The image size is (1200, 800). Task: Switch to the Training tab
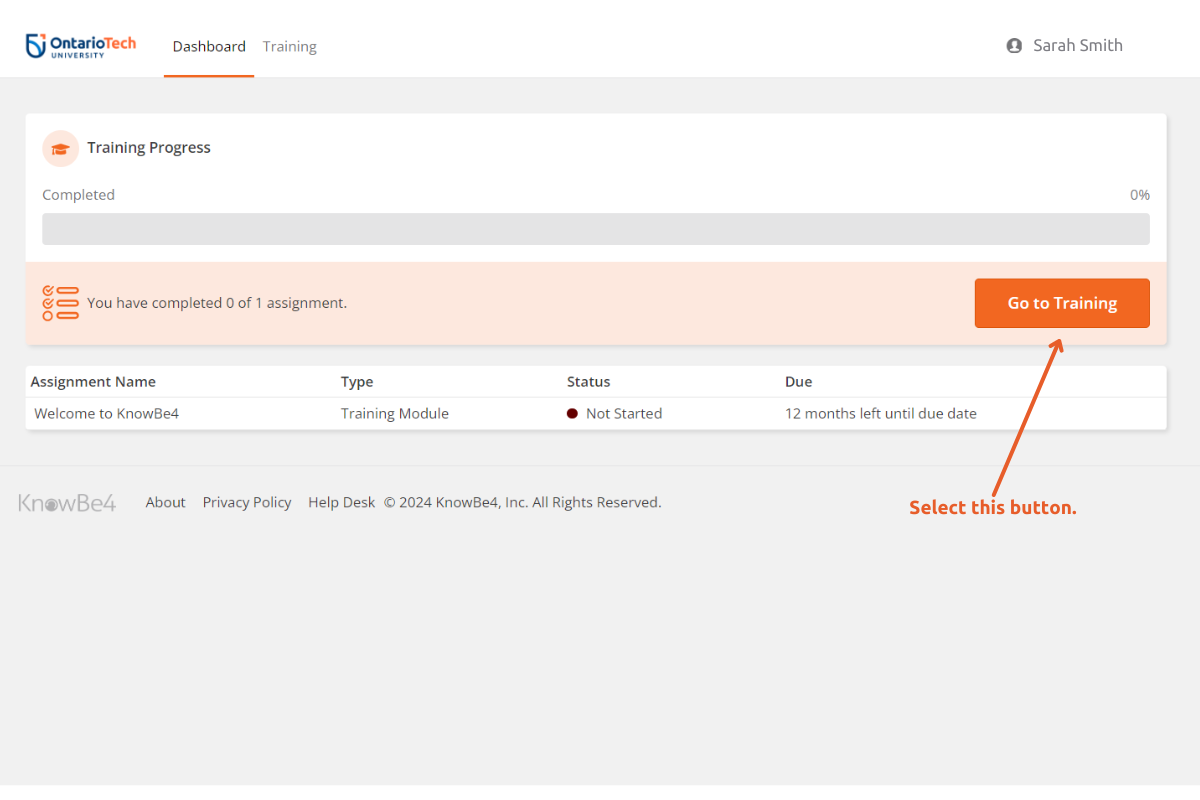289,47
